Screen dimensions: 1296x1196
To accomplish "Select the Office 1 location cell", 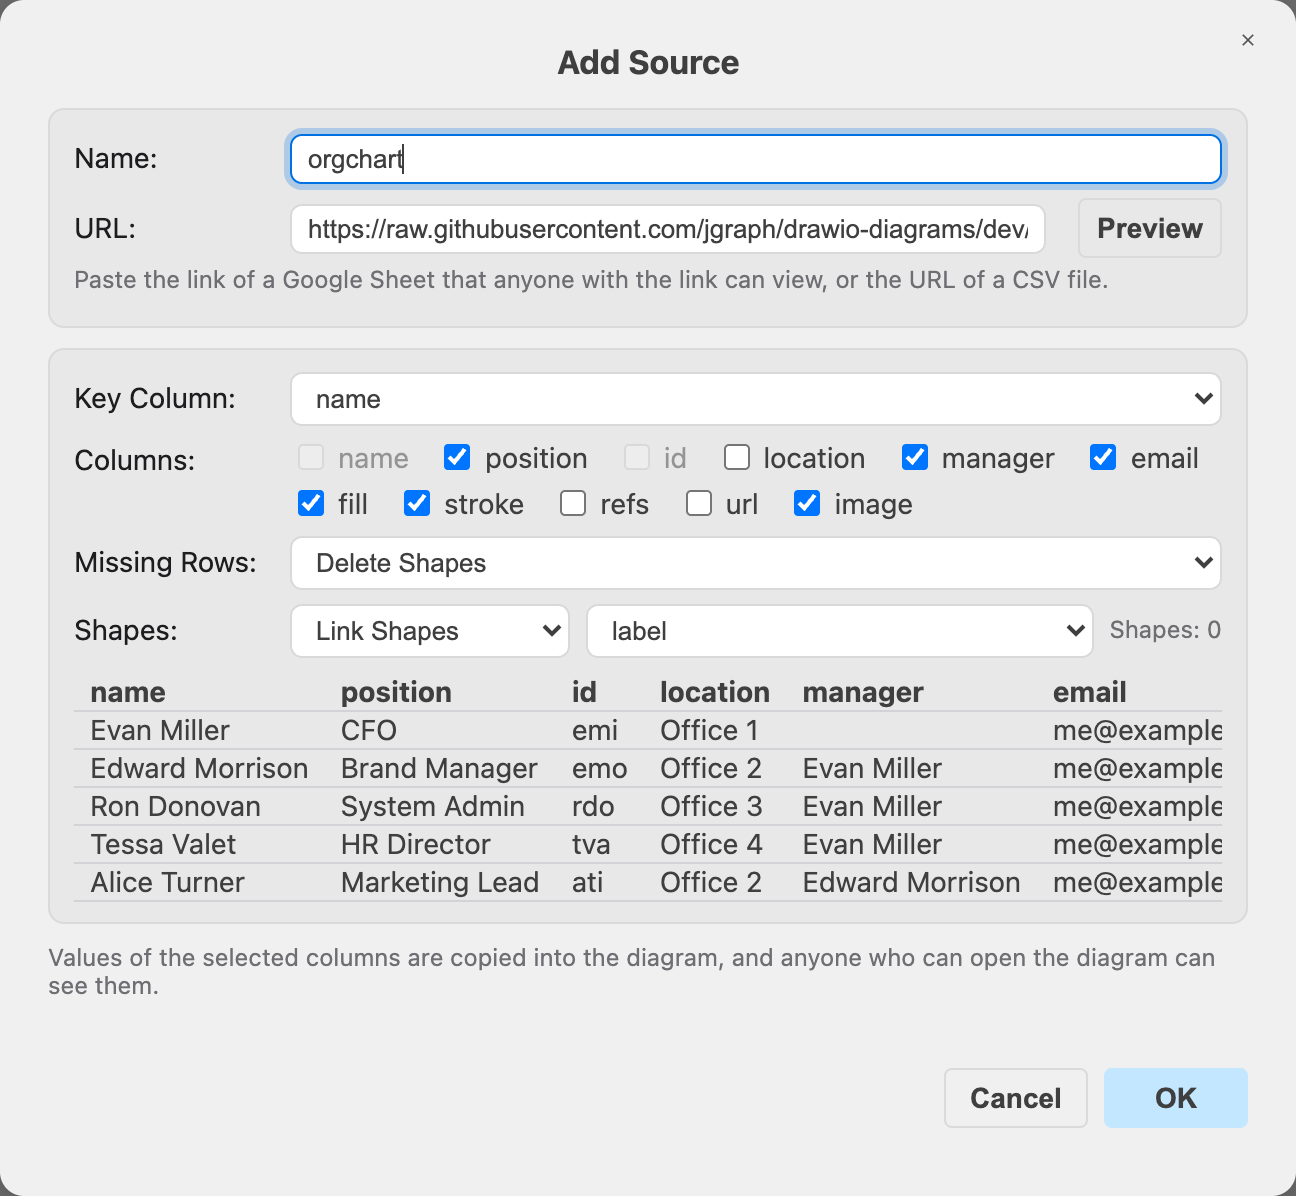I will 709,731.
